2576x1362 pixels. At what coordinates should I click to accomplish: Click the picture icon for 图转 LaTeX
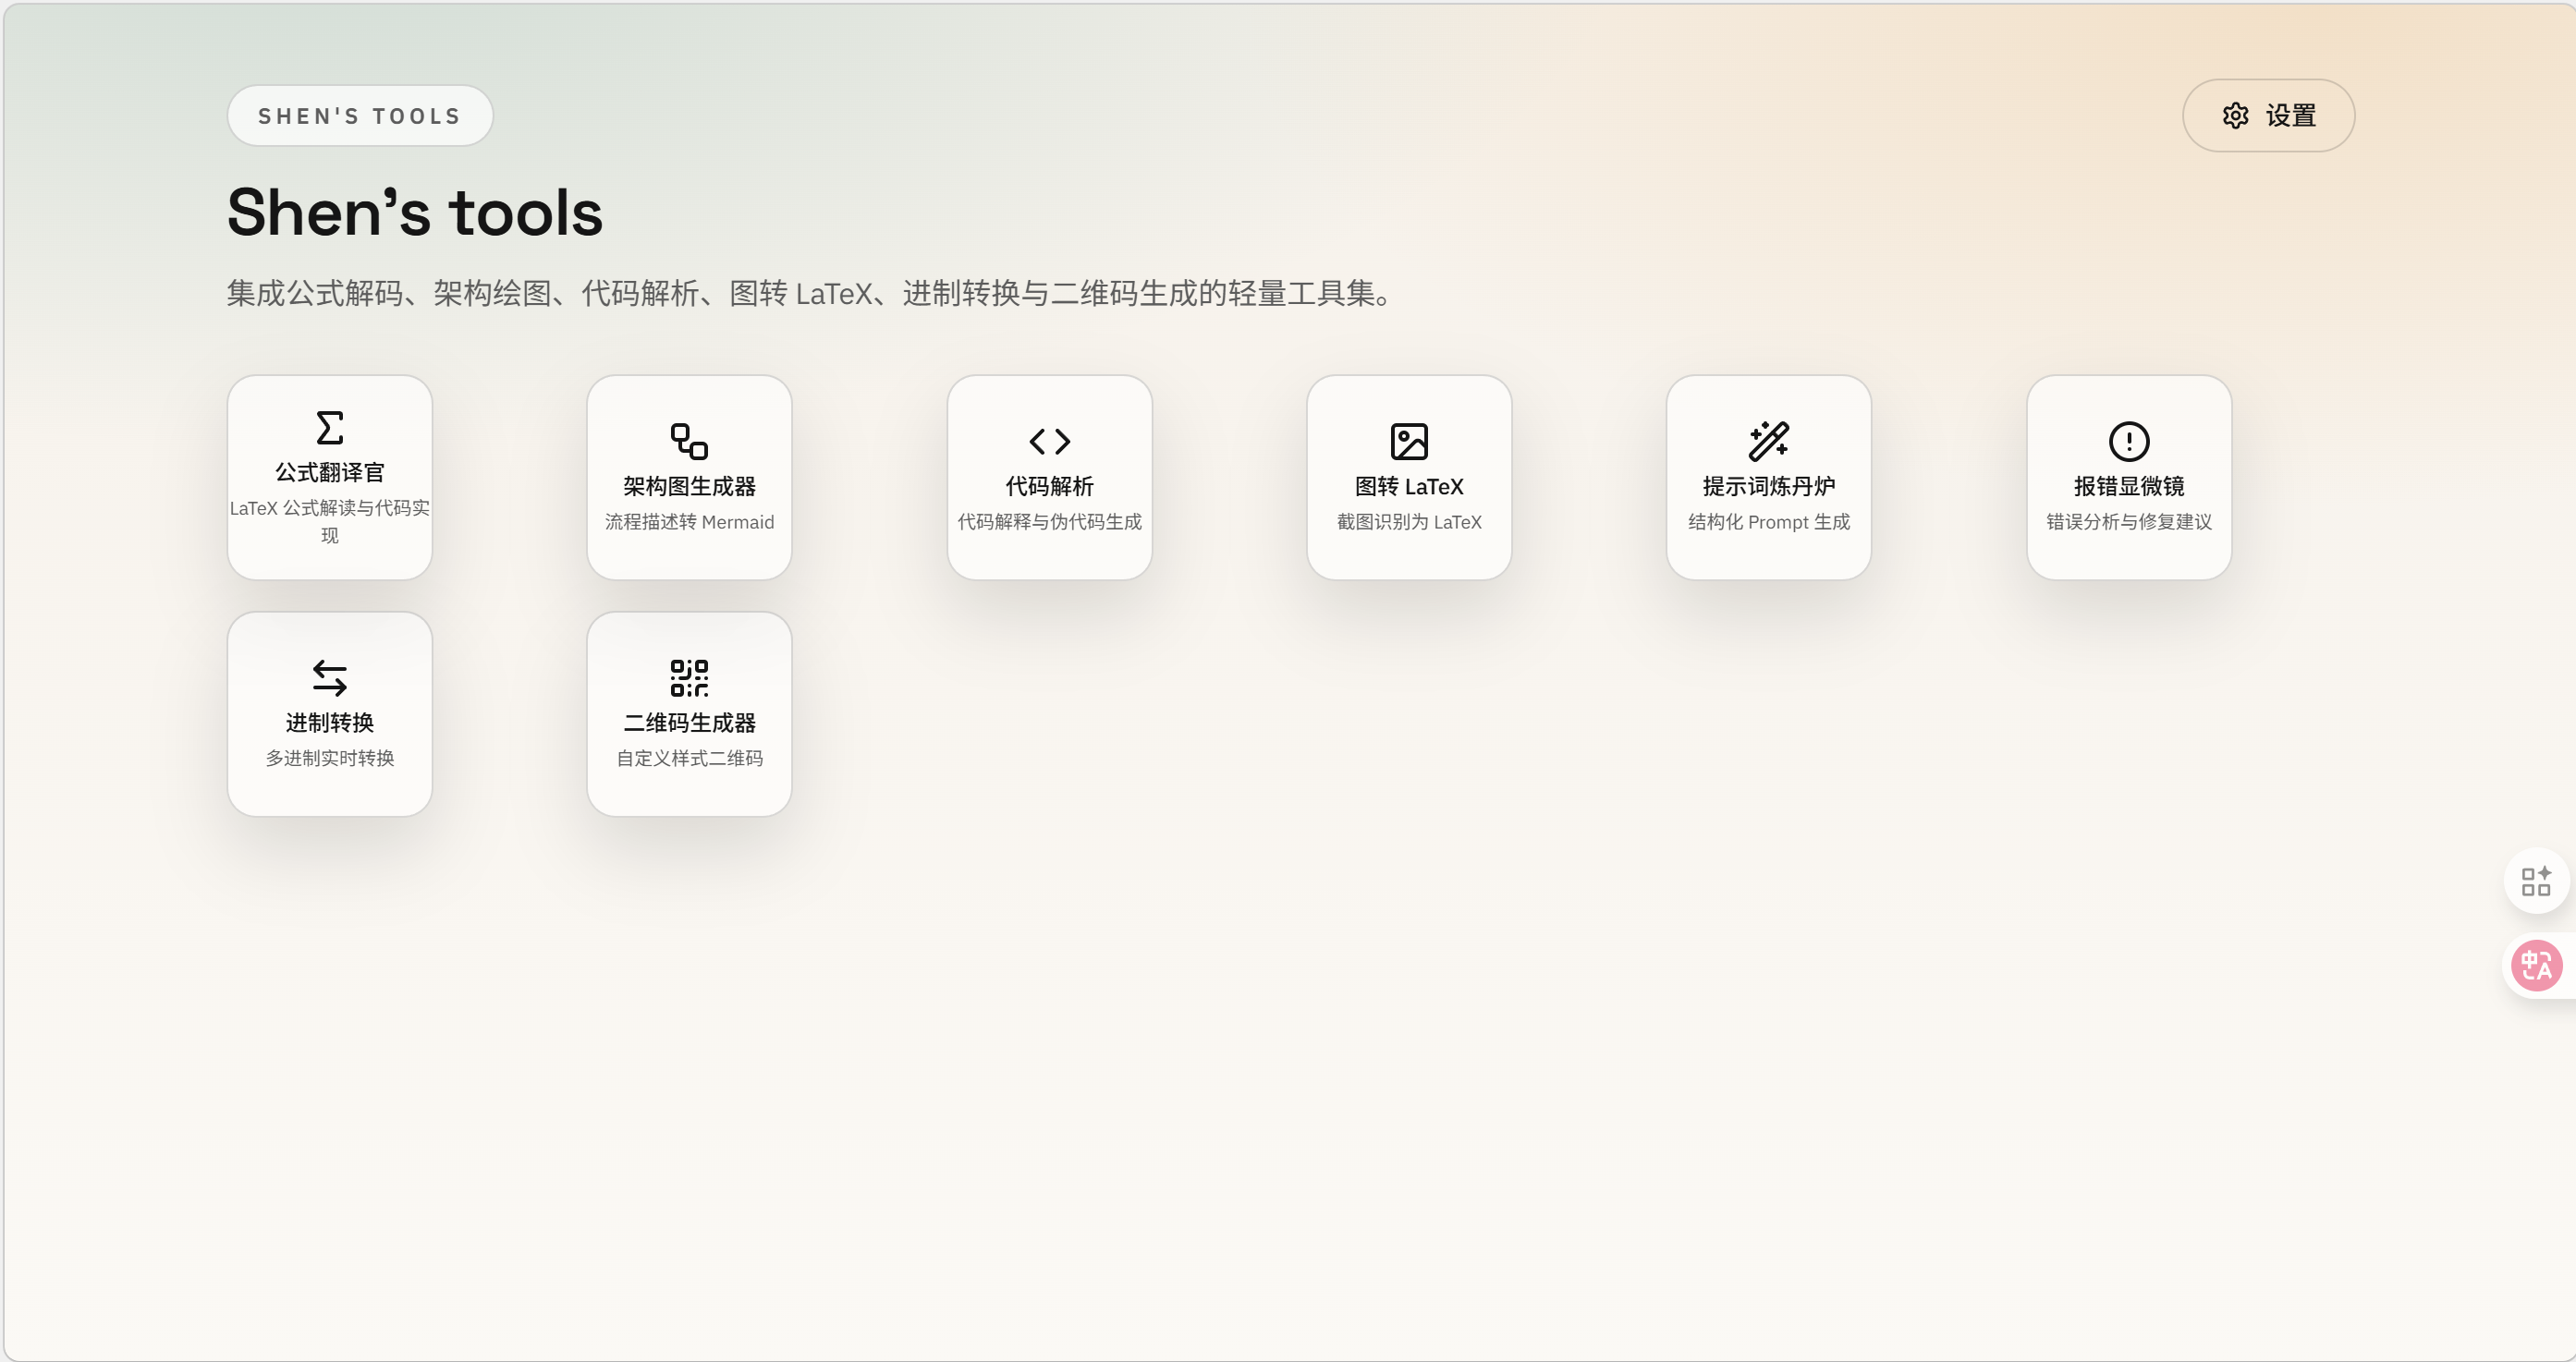point(1409,441)
